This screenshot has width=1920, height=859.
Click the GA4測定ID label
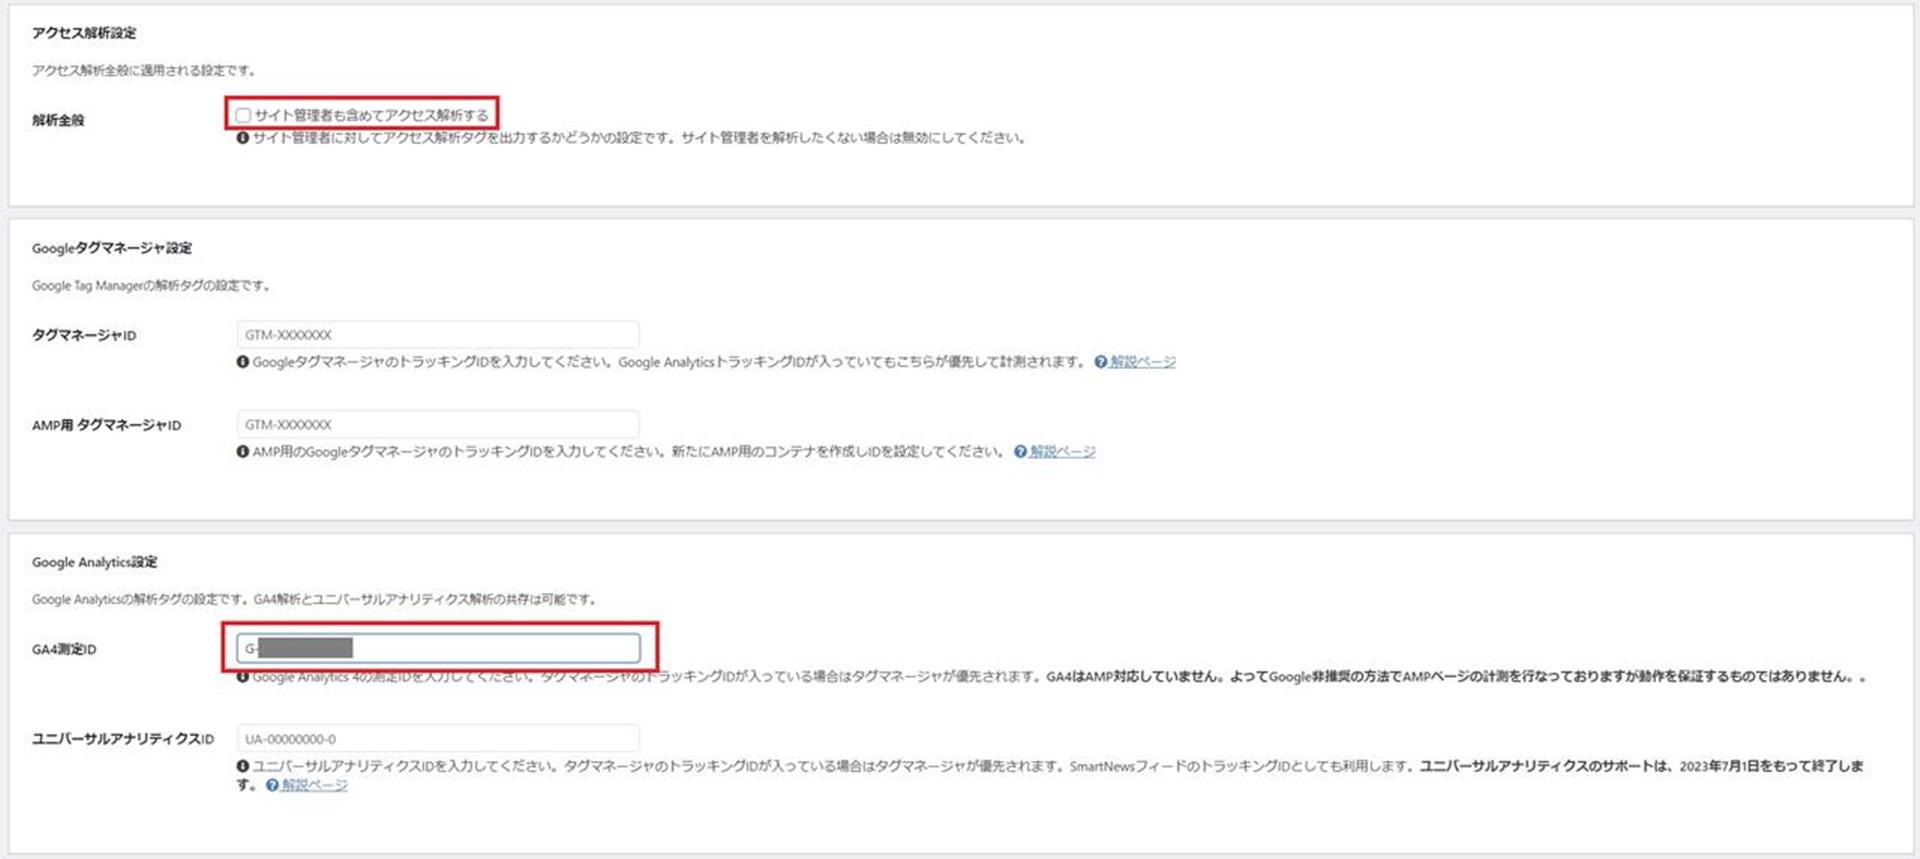tap(64, 649)
